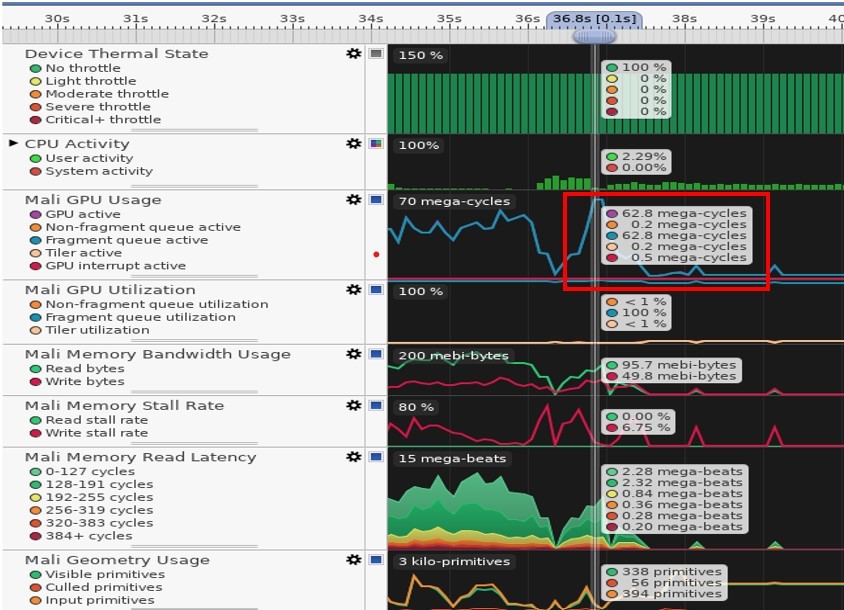Expand the CPU Activity chart row
The height and width of the screenshot is (610, 844).
tap(13, 143)
